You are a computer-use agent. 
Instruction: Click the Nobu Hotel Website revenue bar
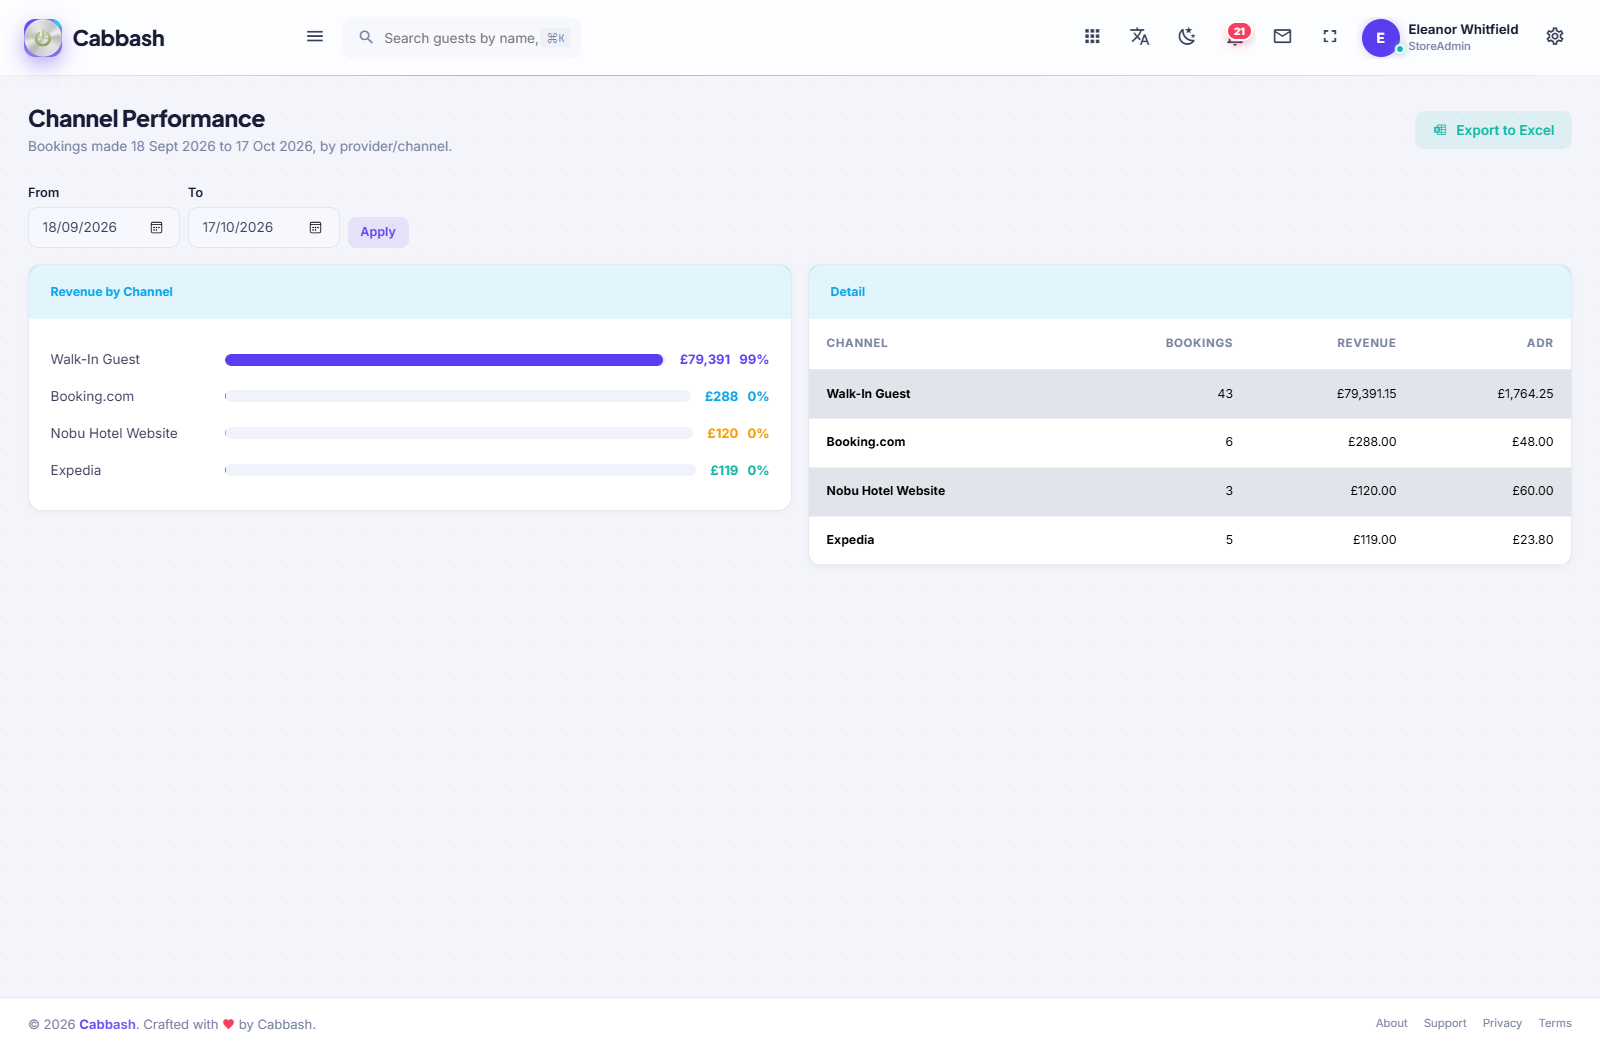[x=459, y=433]
